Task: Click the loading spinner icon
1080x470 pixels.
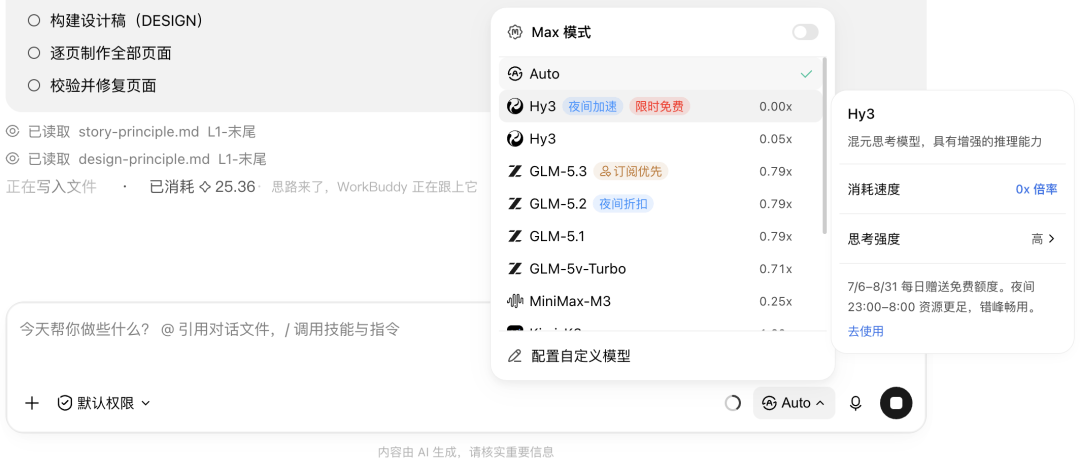Action: (733, 403)
